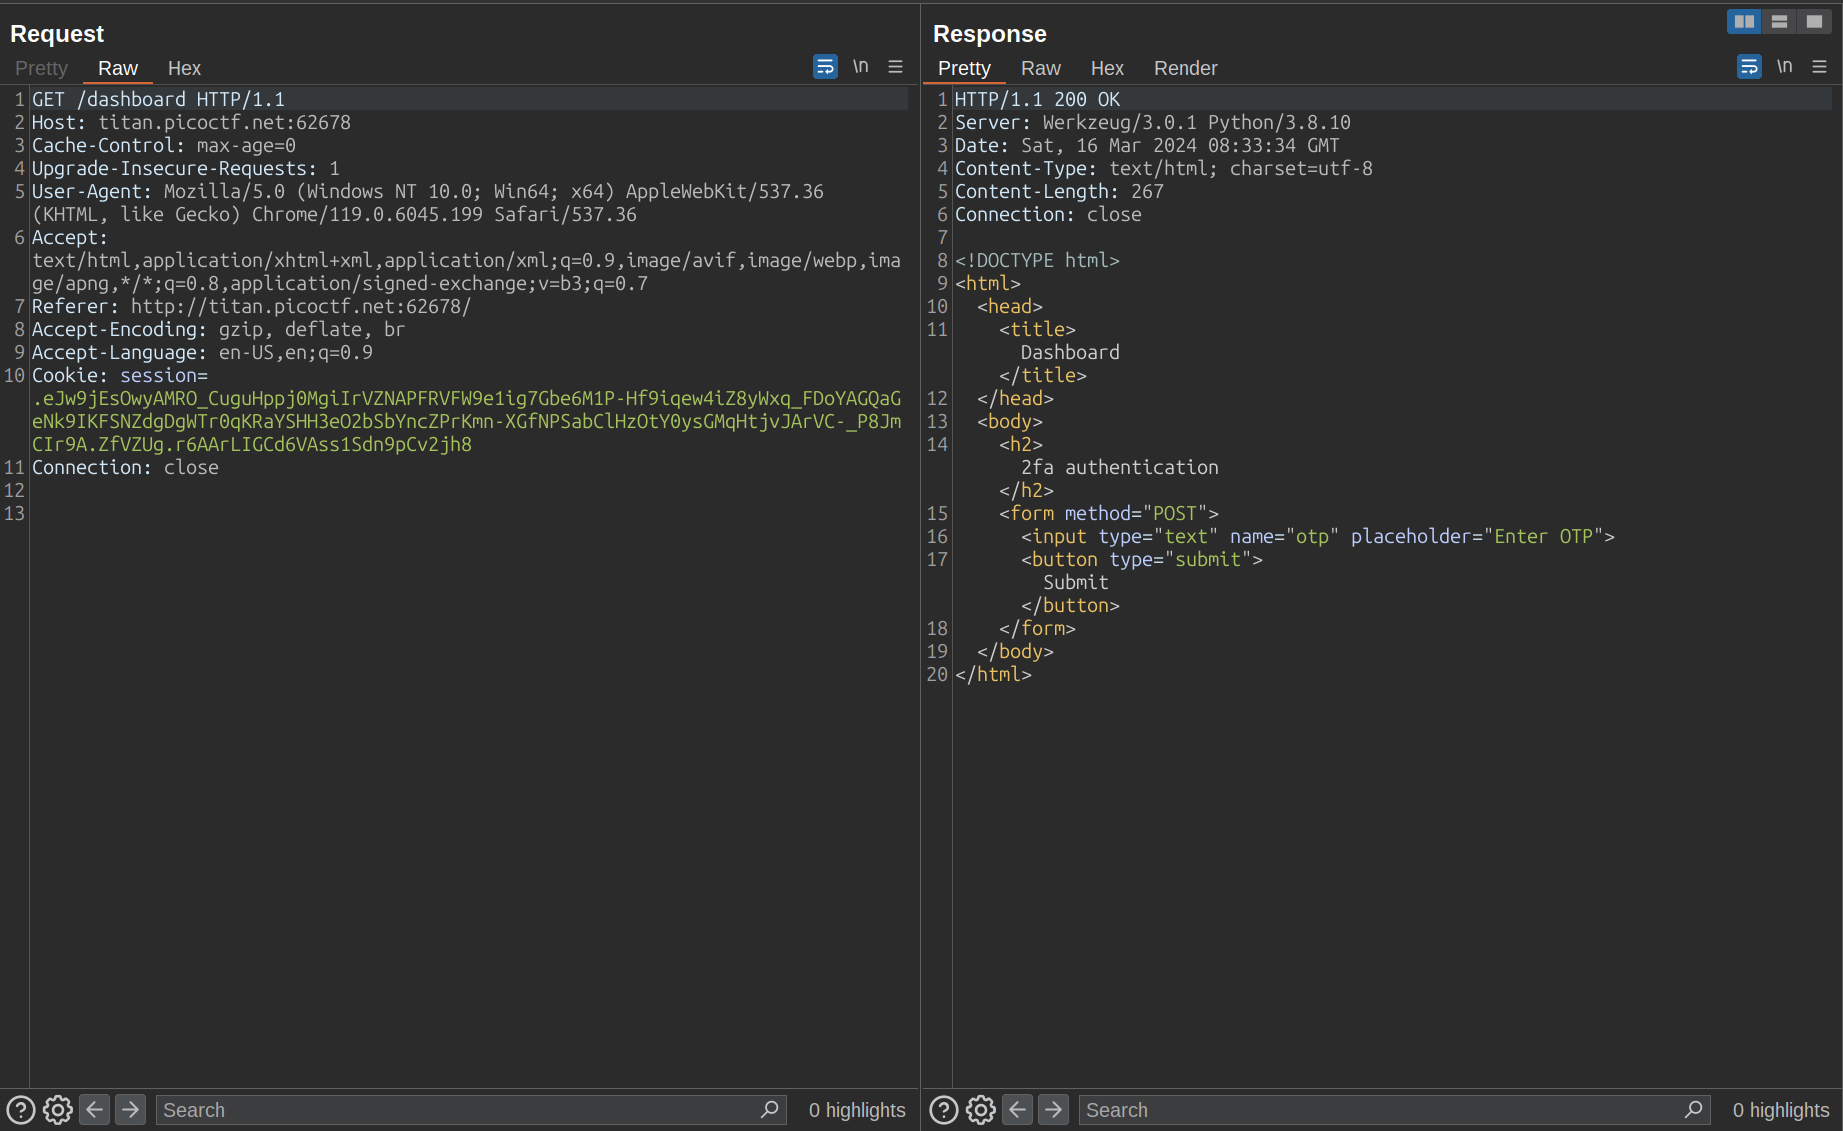1843x1131 pixels.
Task: Select side-by-side layout icon
Action: point(1744,21)
